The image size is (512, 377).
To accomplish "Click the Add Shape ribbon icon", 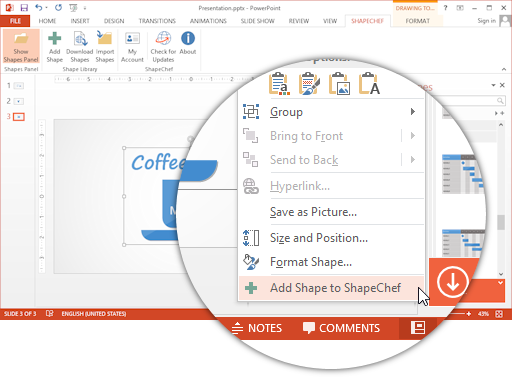I will tap(54, 47).
